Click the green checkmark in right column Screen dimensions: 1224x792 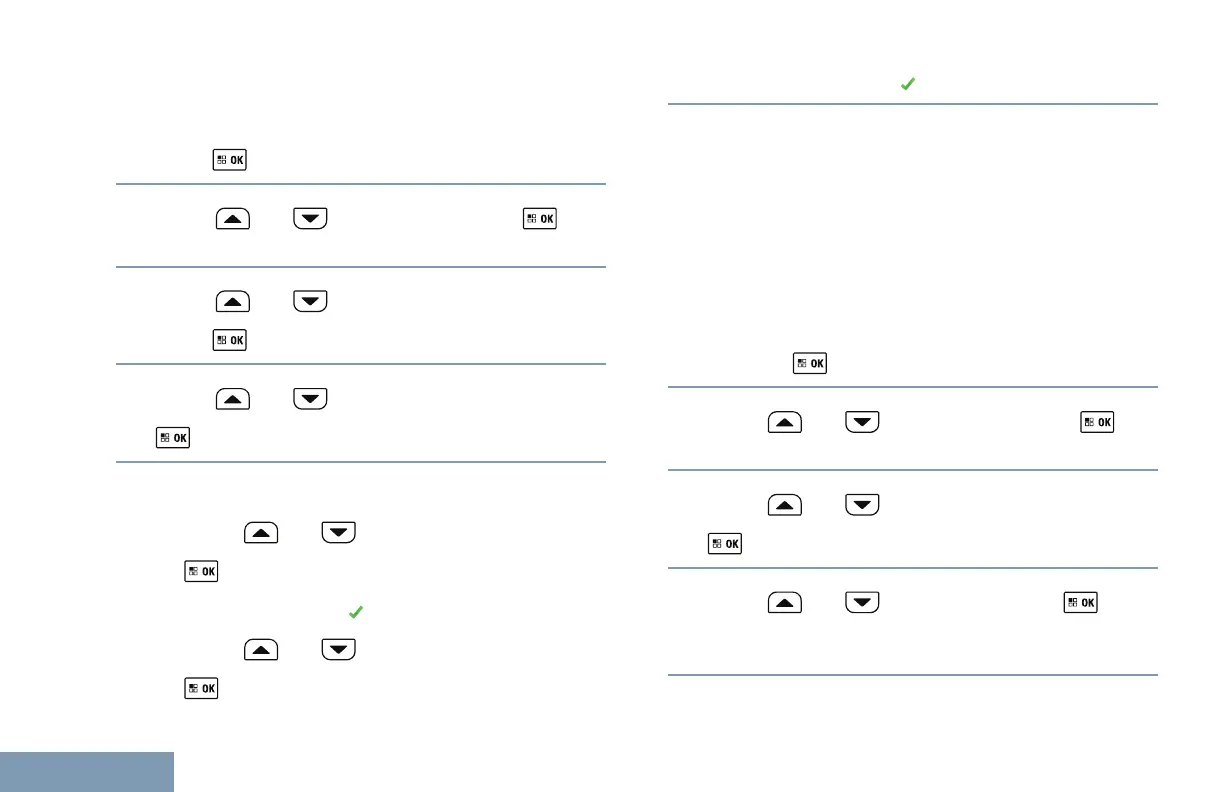click(x=907, y=86)
